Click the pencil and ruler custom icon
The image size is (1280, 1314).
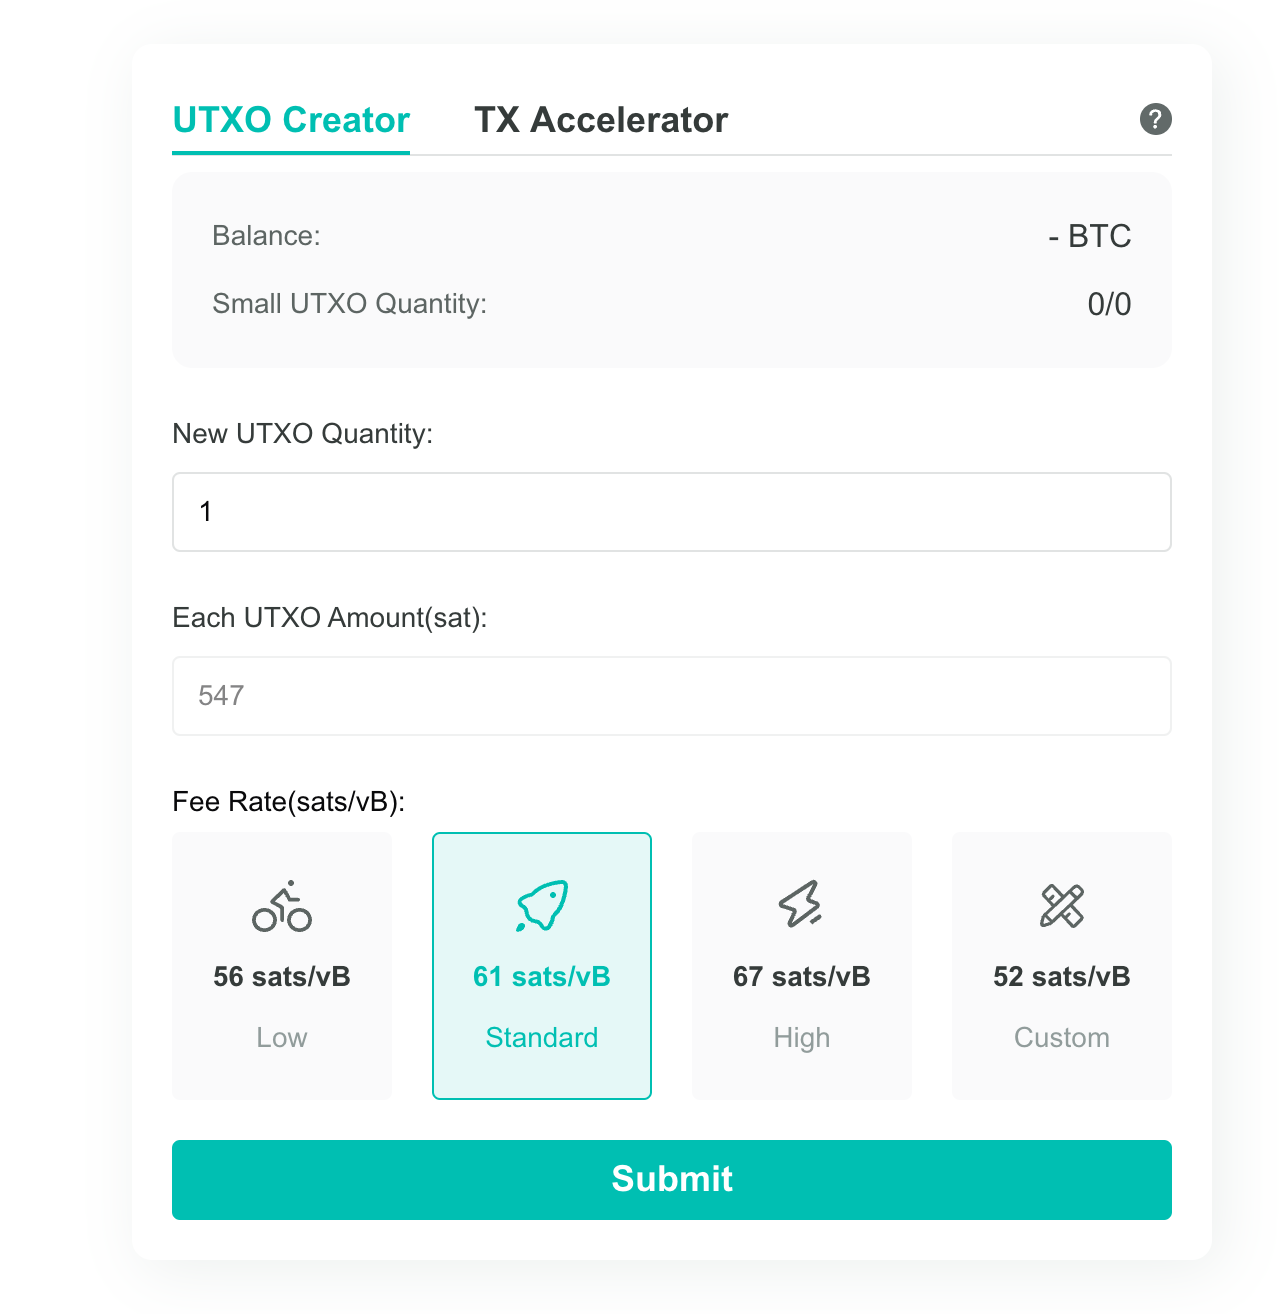1061,906
